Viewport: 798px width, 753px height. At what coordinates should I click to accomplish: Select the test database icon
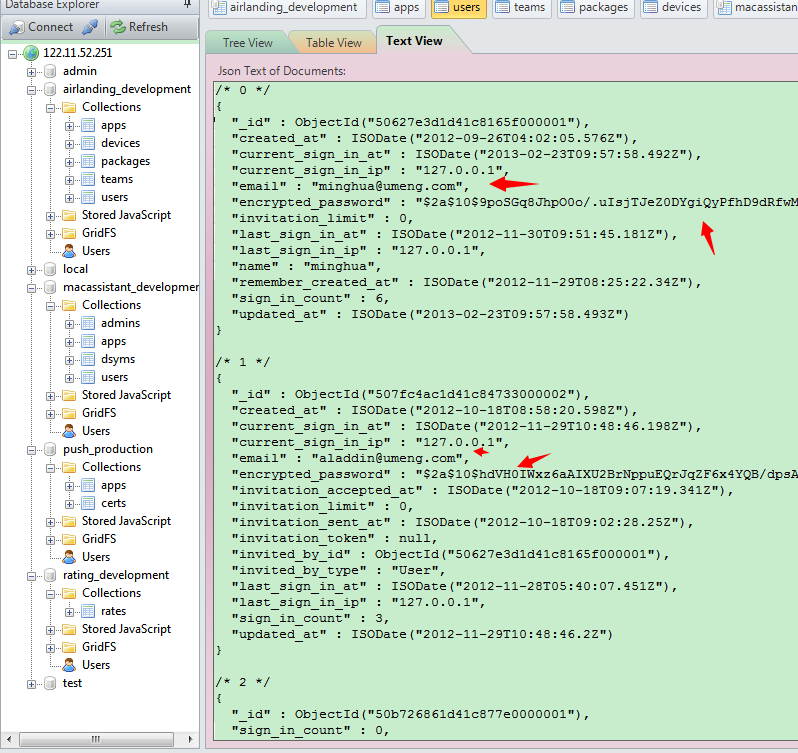click(50, 683)
